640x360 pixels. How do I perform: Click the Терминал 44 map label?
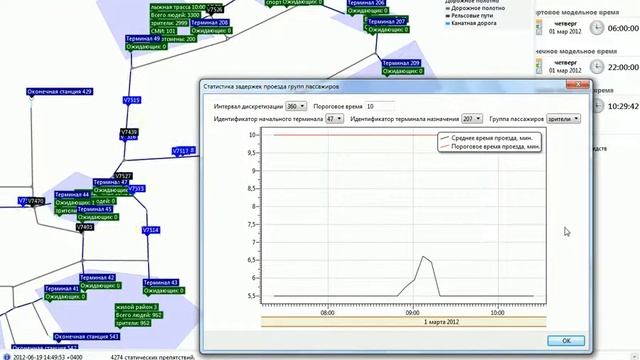[x=72, y=195]
